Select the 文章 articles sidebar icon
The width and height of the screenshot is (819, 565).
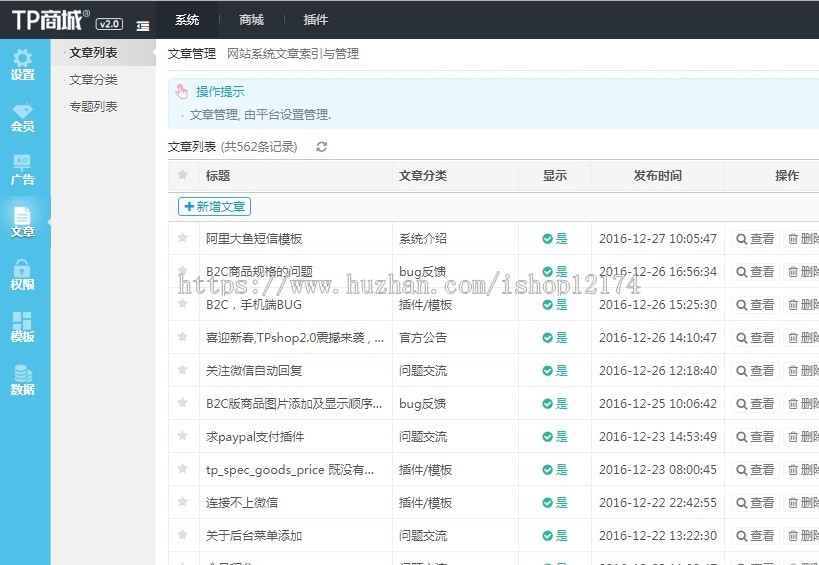pyautogui.click(x=22, y=222)
